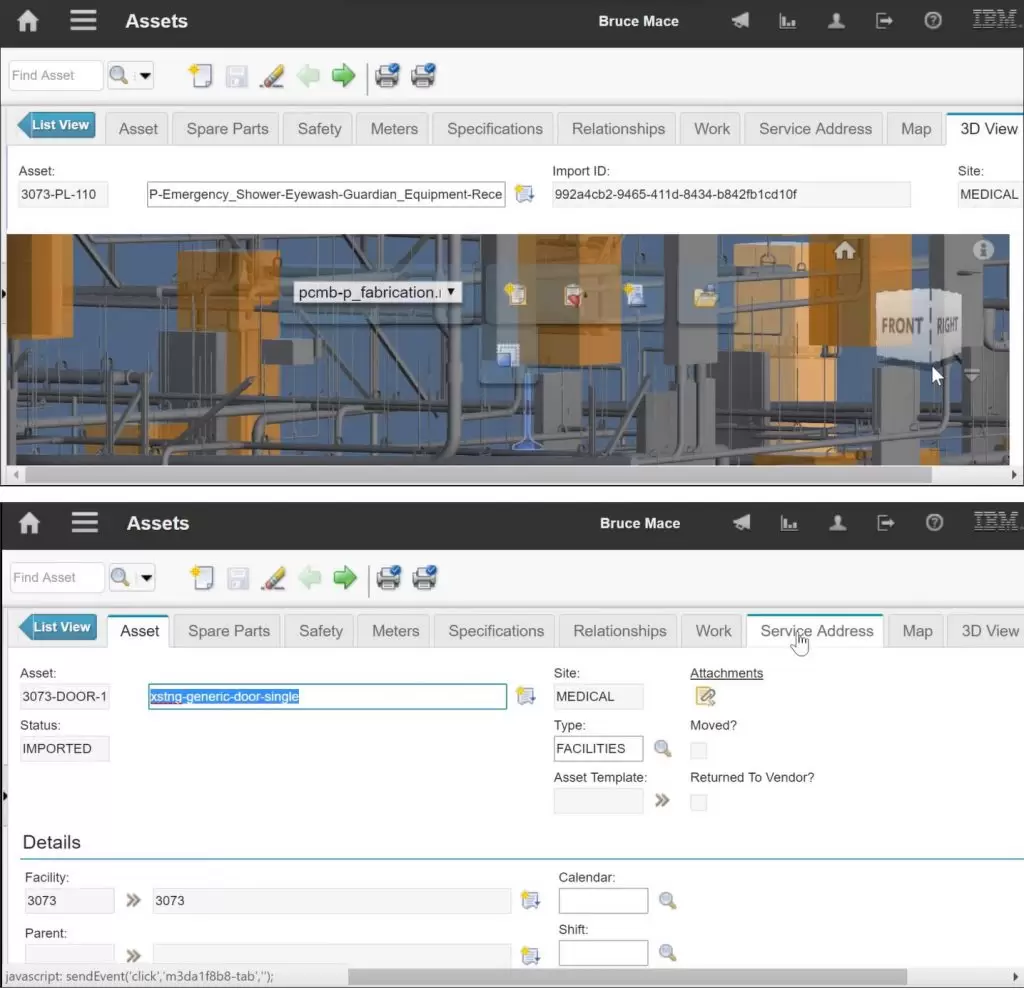Click the List View button in the lower window

(x=59, y=627)
